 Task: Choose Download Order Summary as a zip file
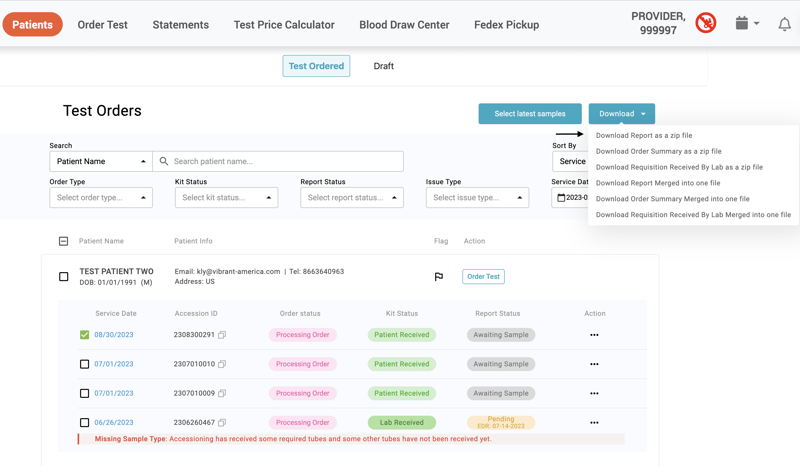(x=659, y=151)
